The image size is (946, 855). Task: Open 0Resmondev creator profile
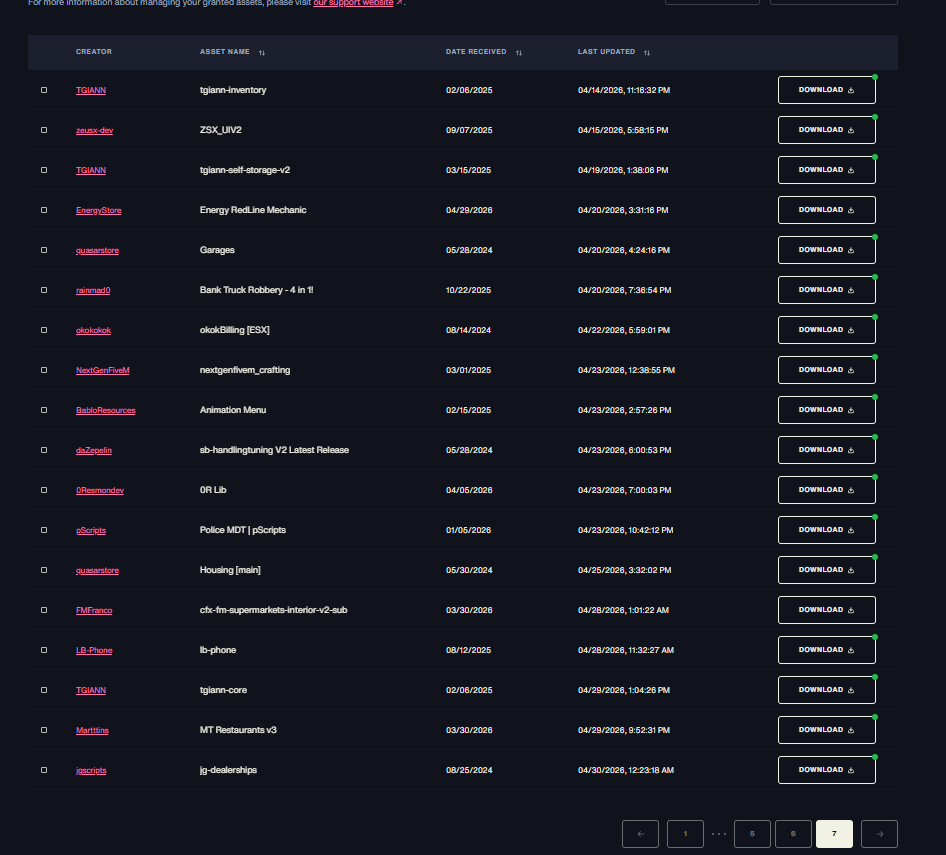pos(100,490)
